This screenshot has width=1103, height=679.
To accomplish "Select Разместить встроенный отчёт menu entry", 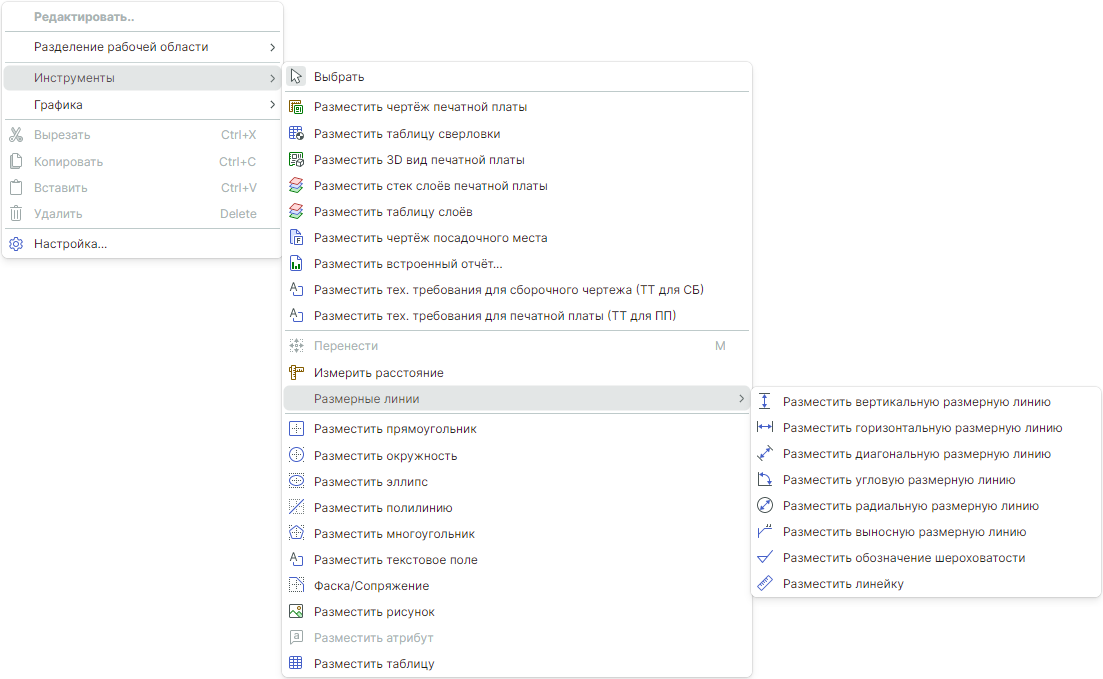I will (408, 264).
